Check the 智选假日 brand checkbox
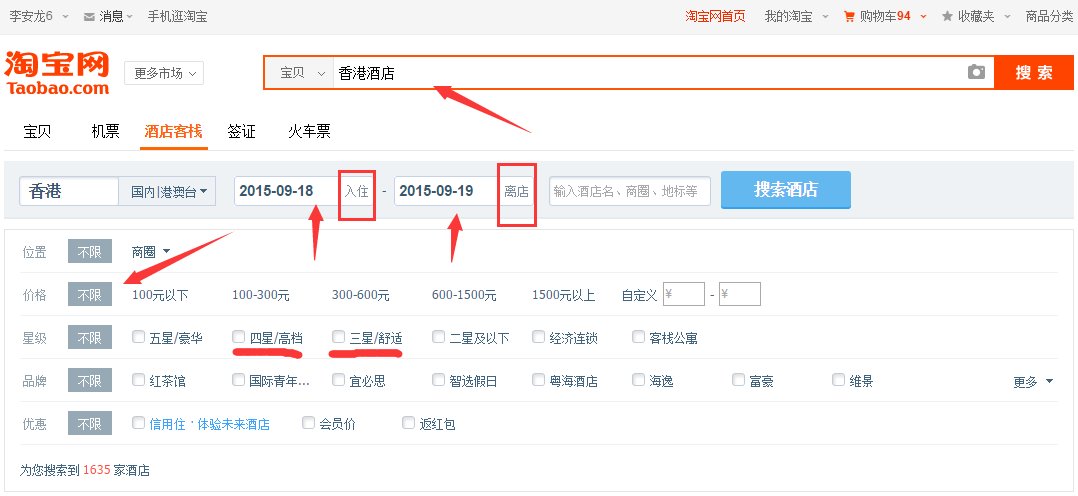1078x496 pixels. [x=439, y=380]
